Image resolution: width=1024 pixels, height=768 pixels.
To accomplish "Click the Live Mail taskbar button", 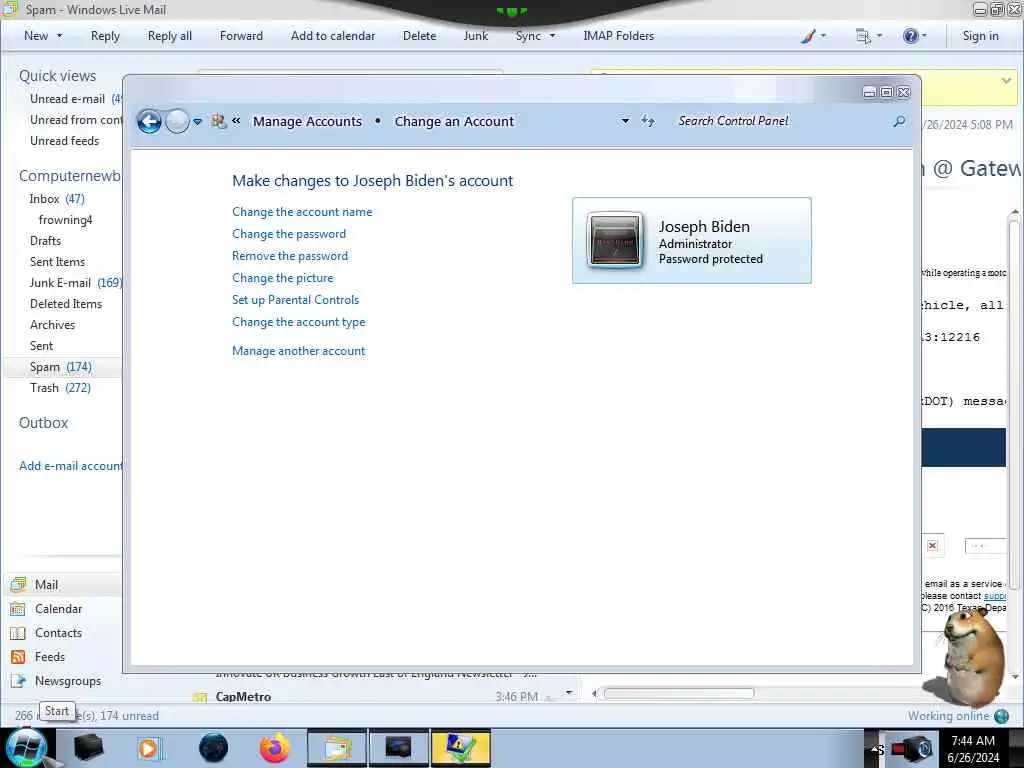I will (x=337, y=748).
